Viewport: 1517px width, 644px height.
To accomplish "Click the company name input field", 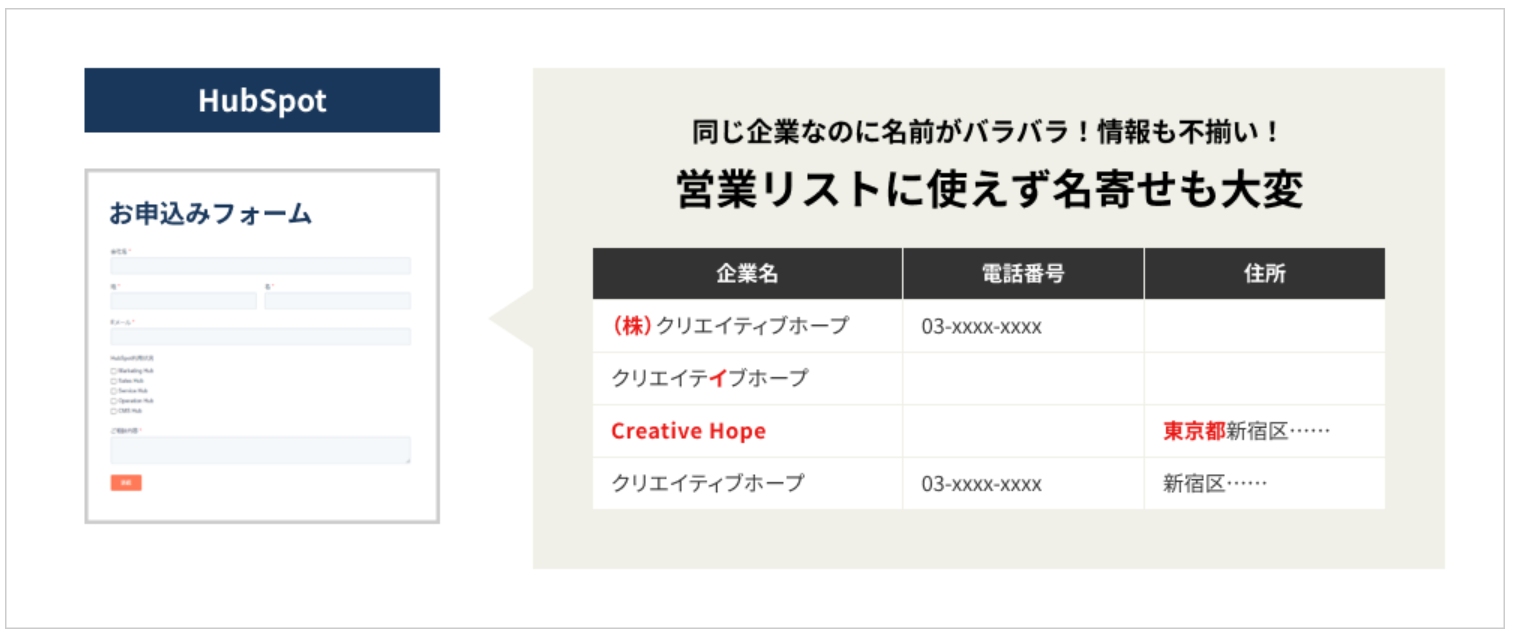I will [x=260, y=265].
